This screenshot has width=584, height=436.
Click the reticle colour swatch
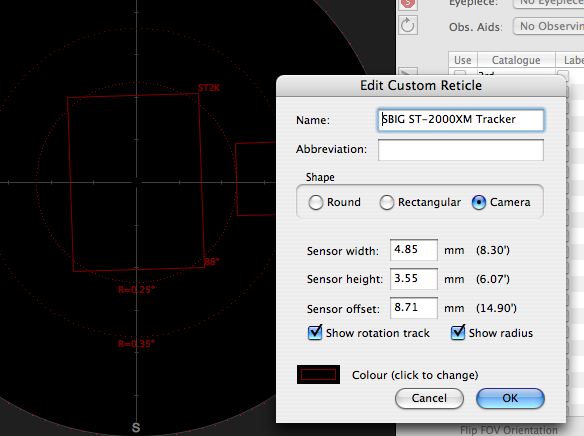[318, 375]
